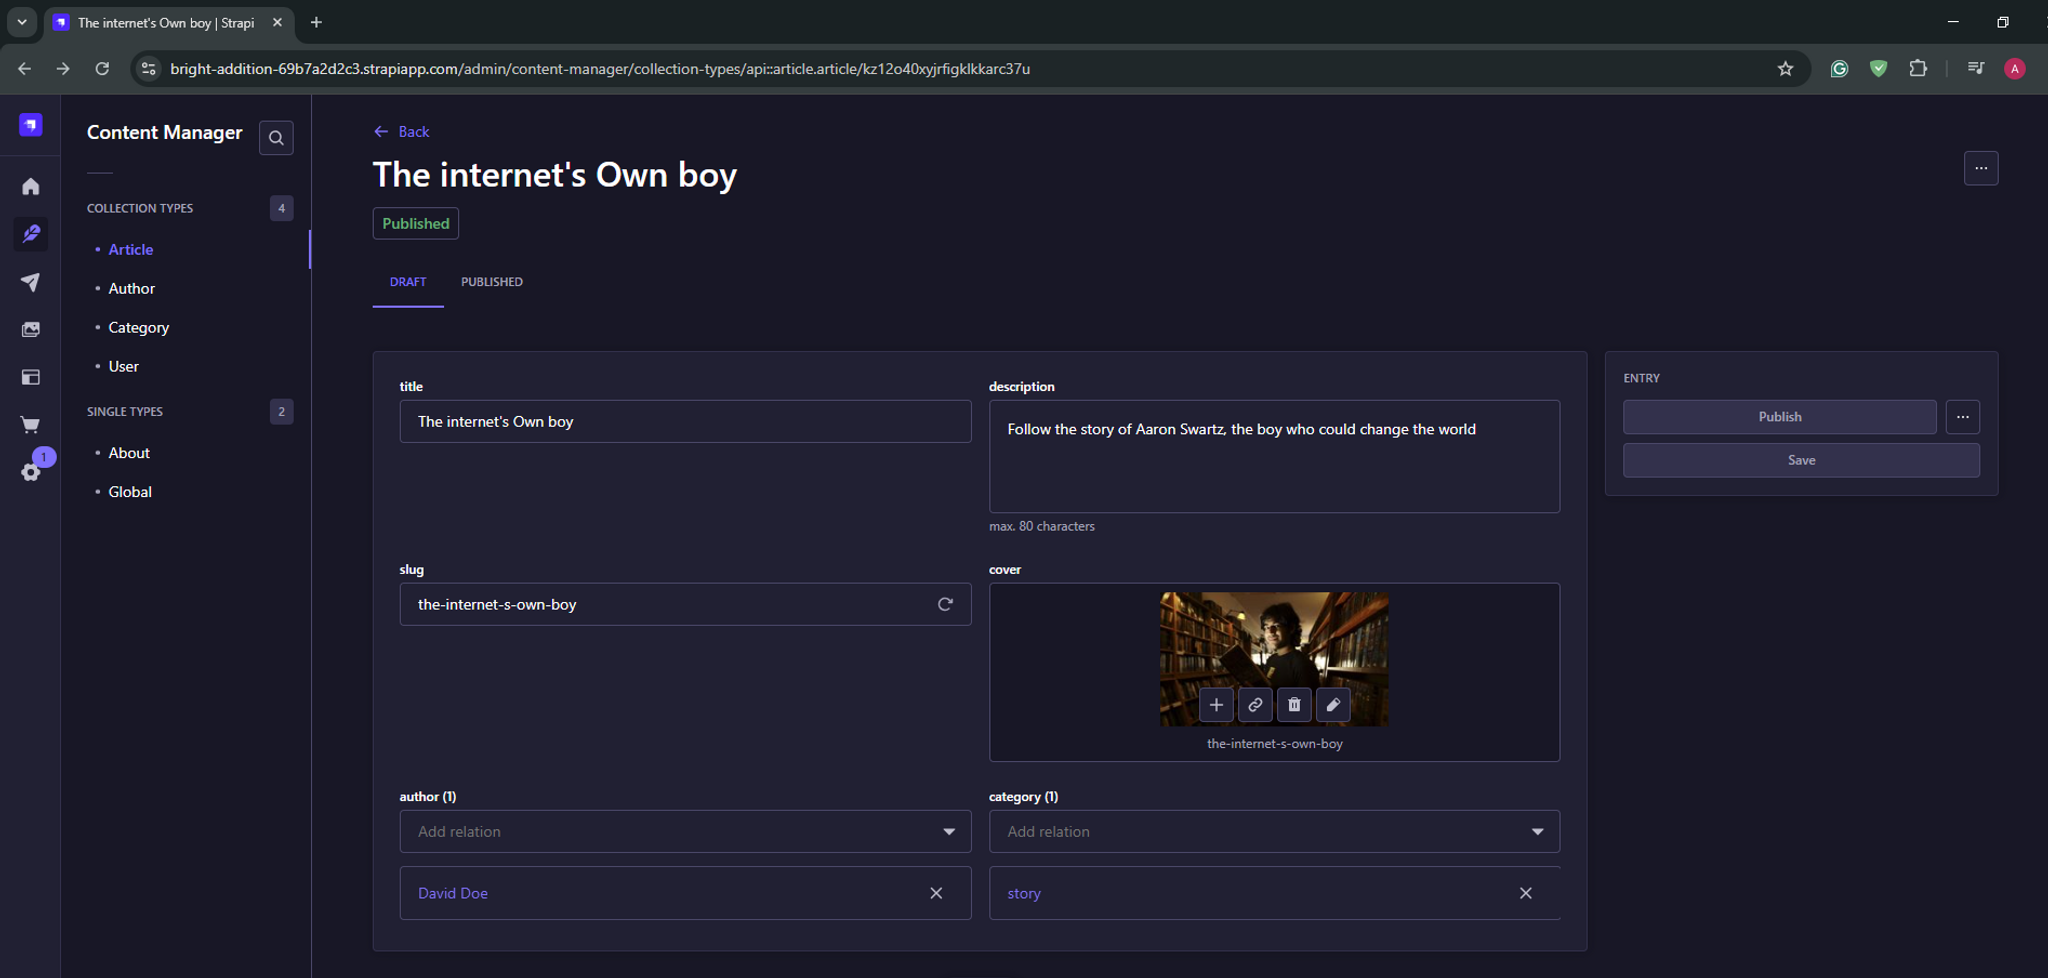Open the Media Library icon
The height and width of the screenshot is (978, 2048).
click(31, 330)
